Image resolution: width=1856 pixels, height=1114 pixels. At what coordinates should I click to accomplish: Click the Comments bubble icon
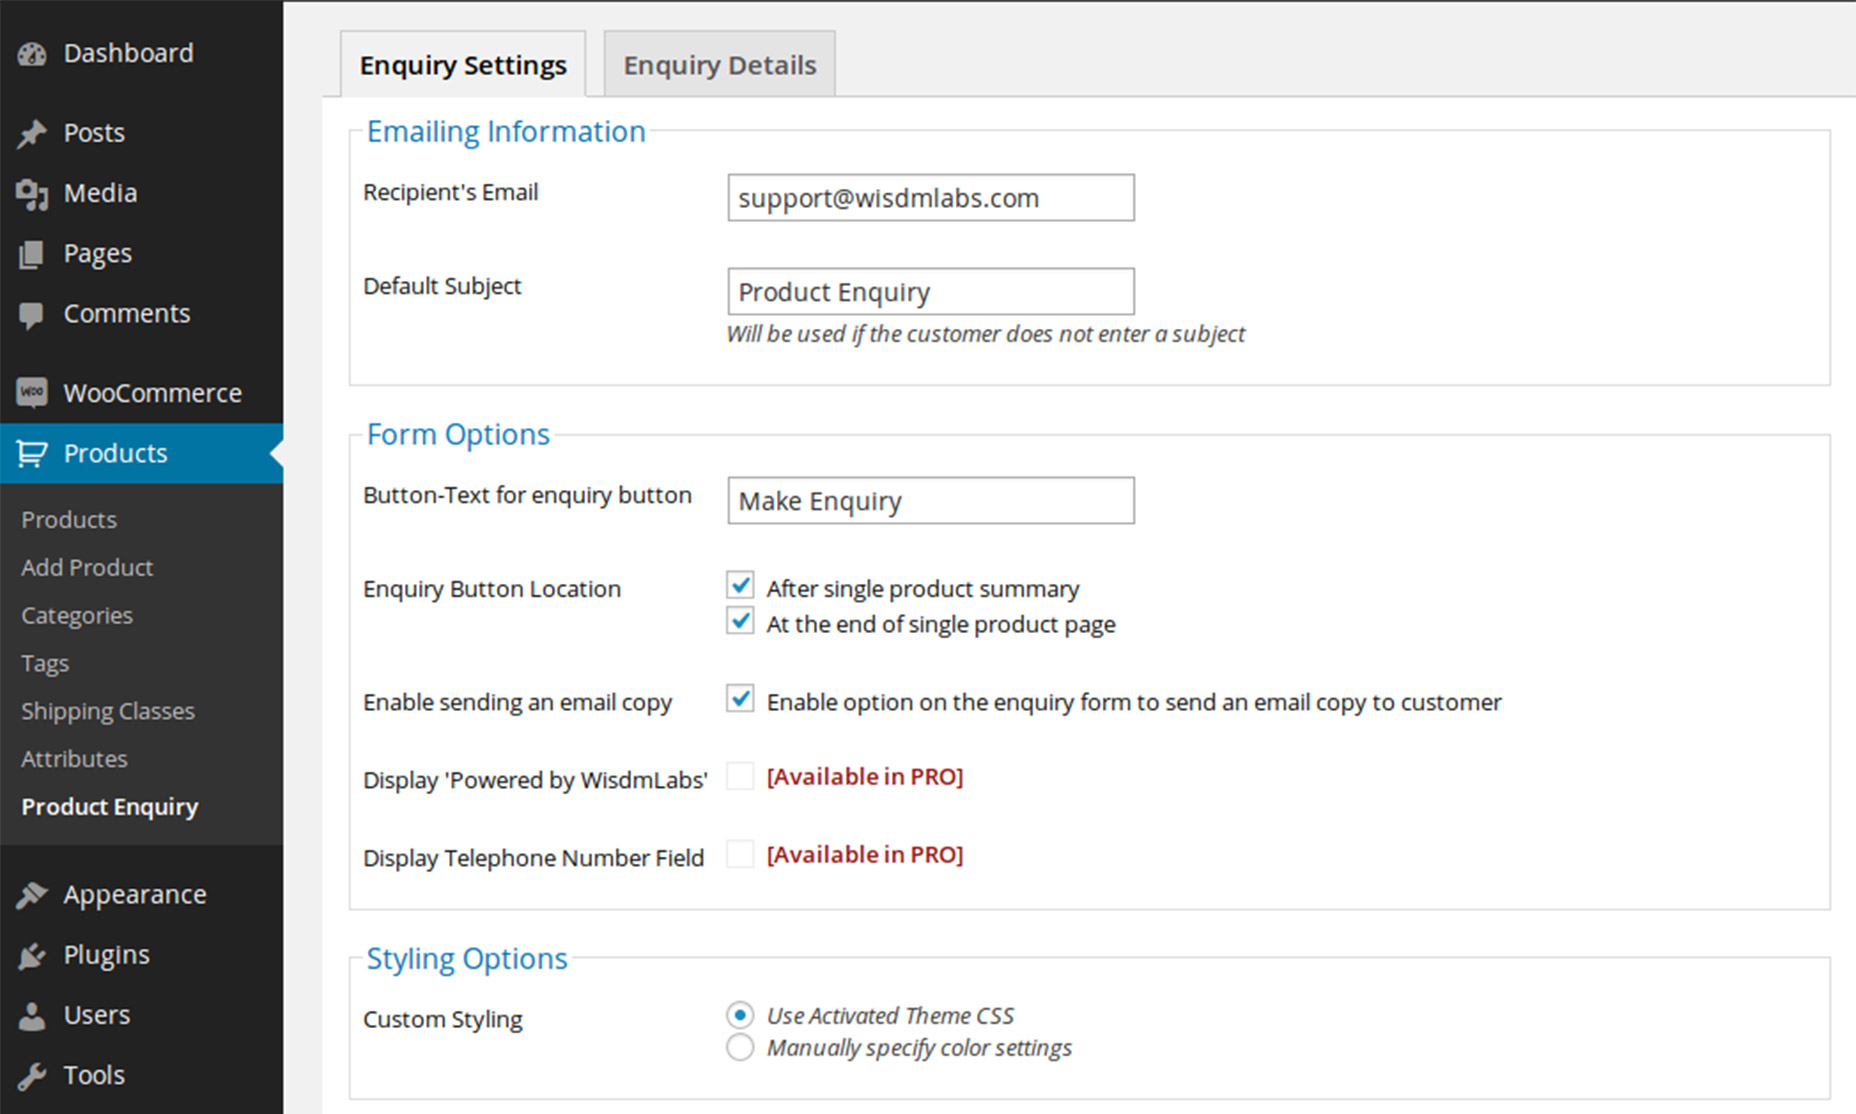tap(32, 315)
